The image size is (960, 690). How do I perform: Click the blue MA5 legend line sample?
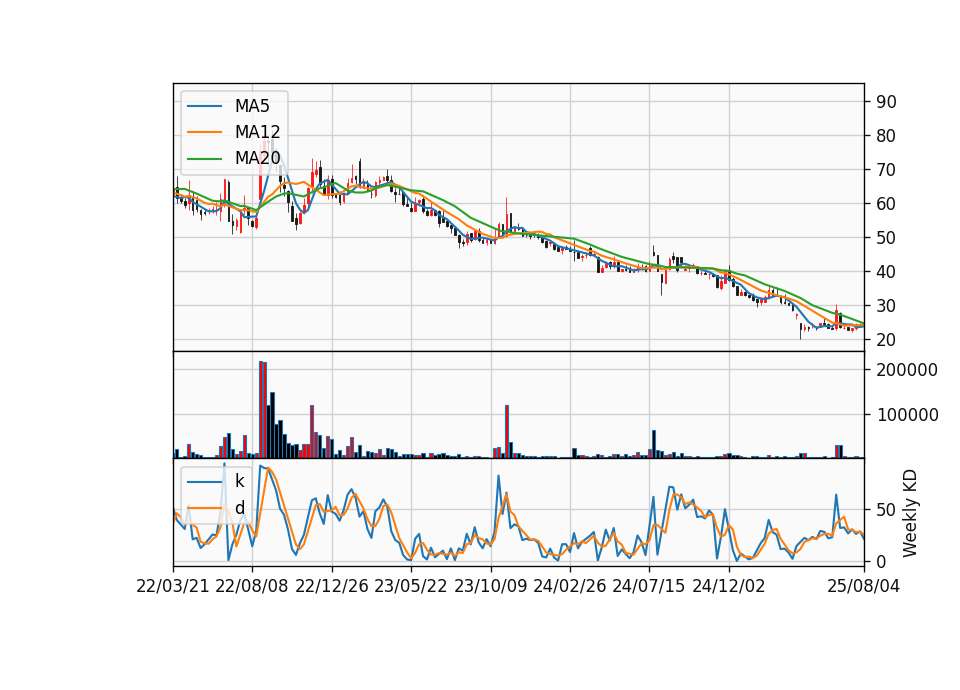pos(204,107)
